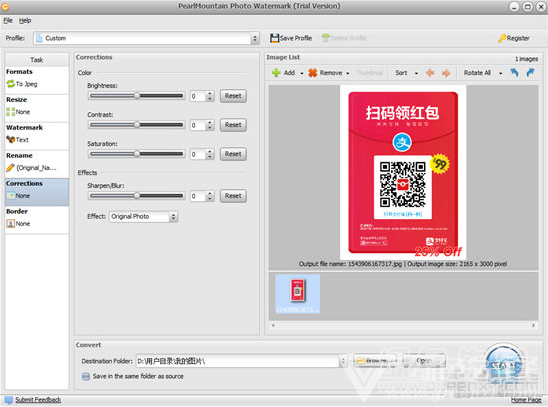Open the Home Page link
548x407 pixels.
point(526,400)
